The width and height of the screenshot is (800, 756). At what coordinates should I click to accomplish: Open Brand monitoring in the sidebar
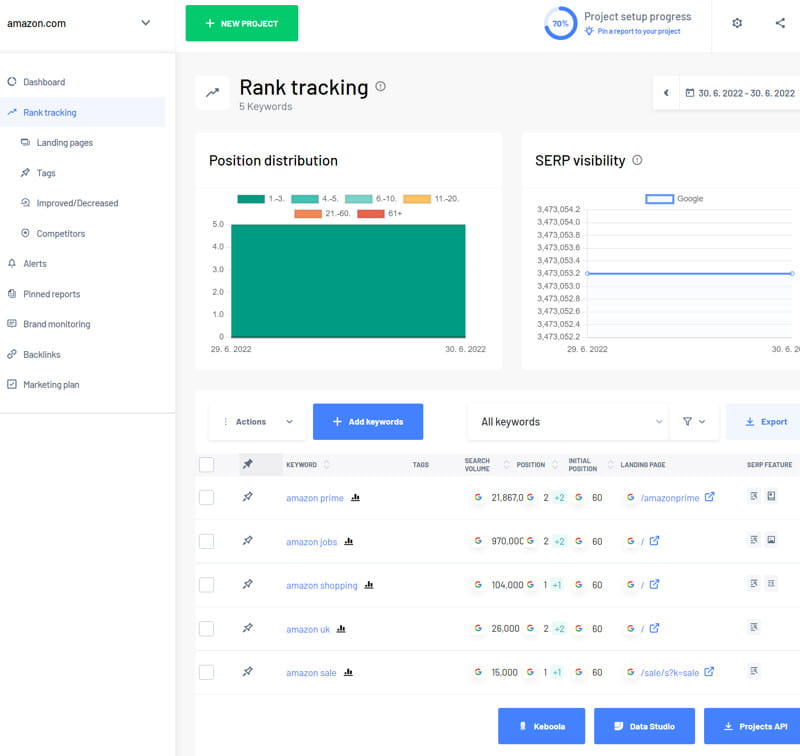57,324
